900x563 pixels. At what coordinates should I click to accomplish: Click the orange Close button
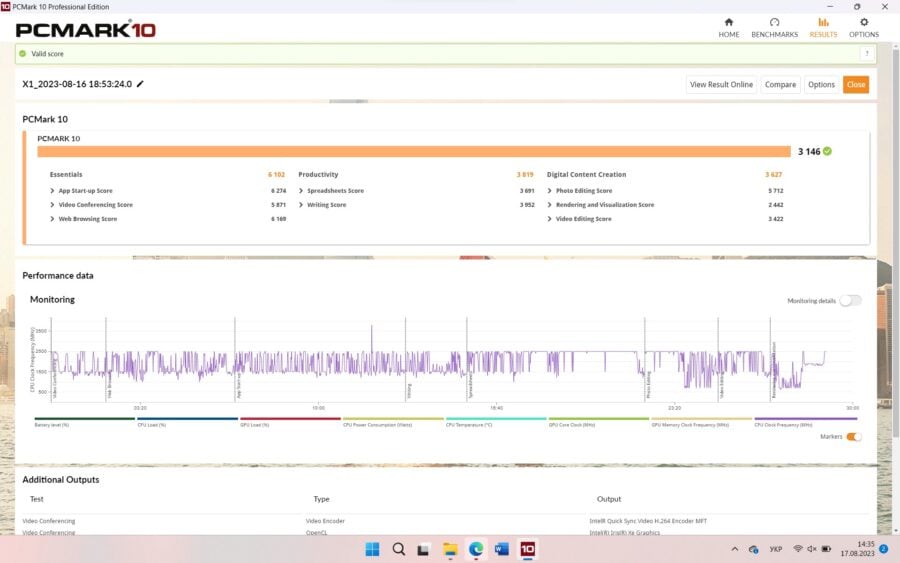coord(856,84)
